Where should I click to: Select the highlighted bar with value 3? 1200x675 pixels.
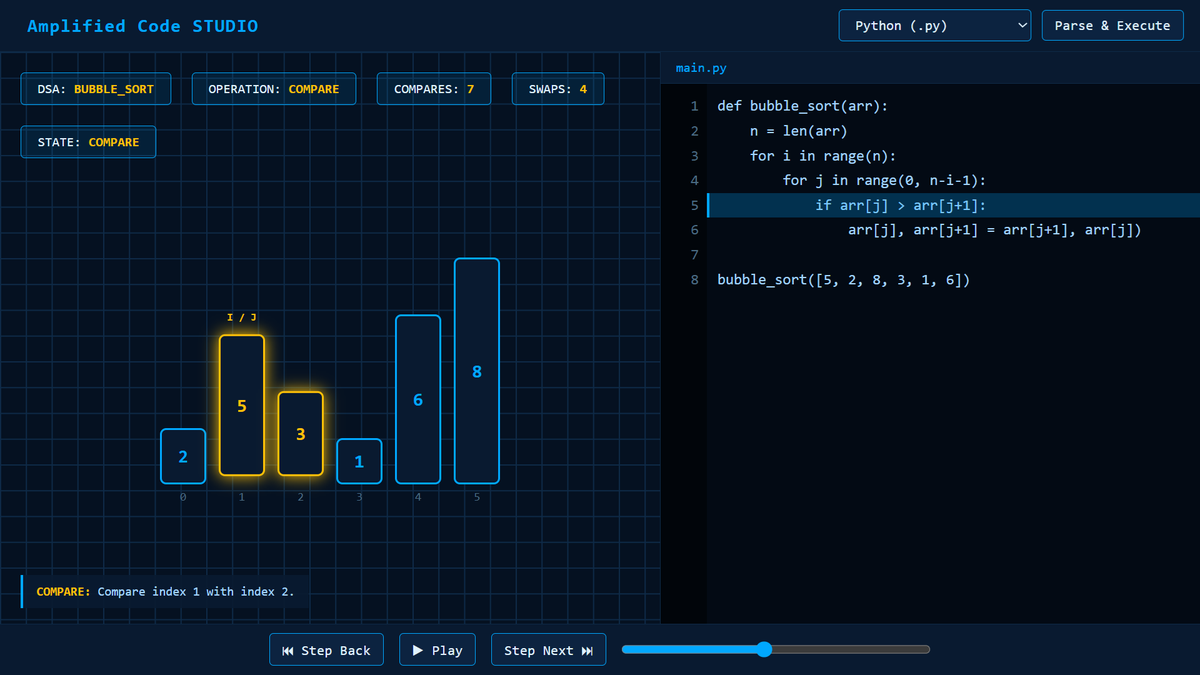[x=301, y=434]
